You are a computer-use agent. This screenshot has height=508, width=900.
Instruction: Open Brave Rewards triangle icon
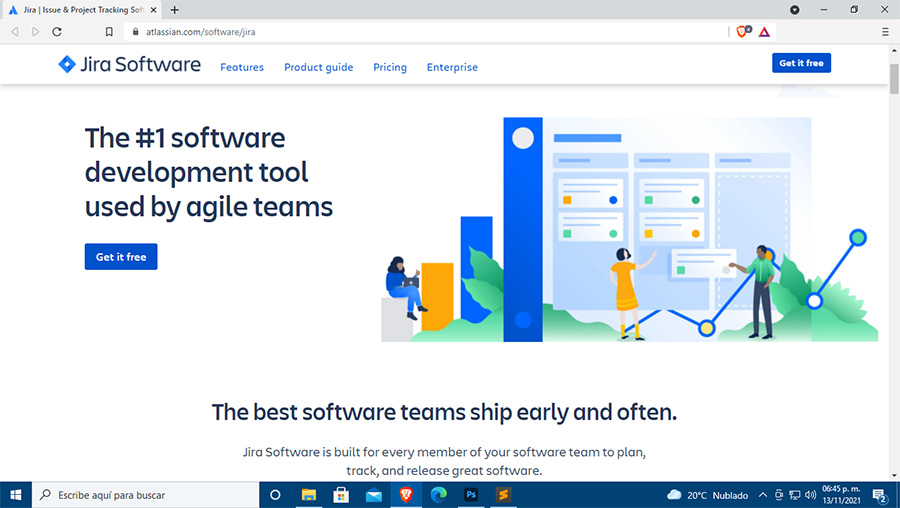pos(764,32)
